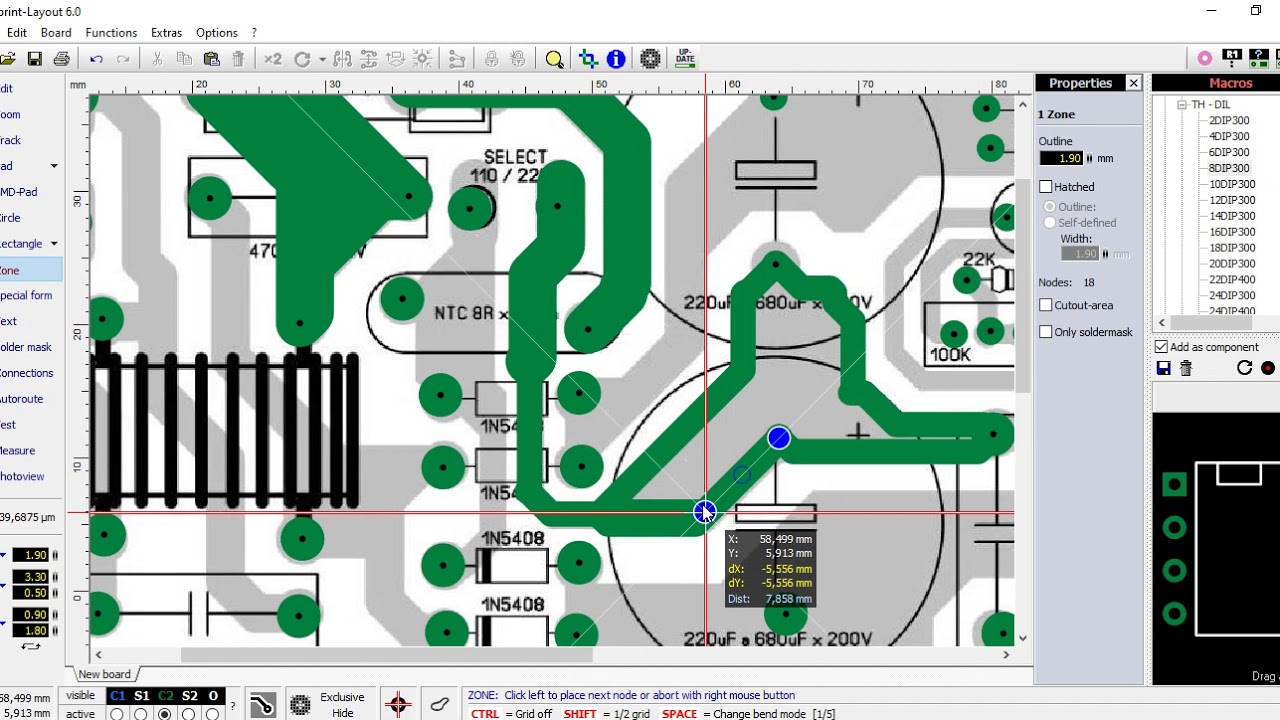Open the blue info icon
Screen dimensions: 1280x720
pos(616,59)
